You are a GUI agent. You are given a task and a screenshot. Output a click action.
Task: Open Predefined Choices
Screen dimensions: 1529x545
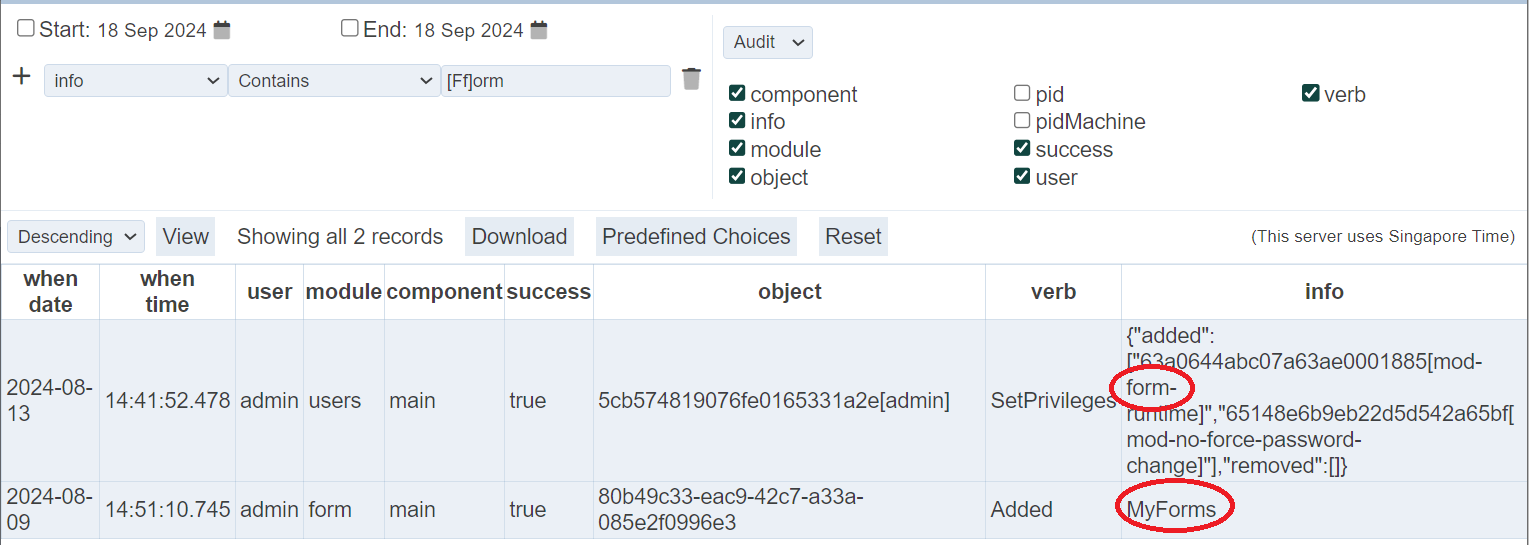click(x=696, y=237)
